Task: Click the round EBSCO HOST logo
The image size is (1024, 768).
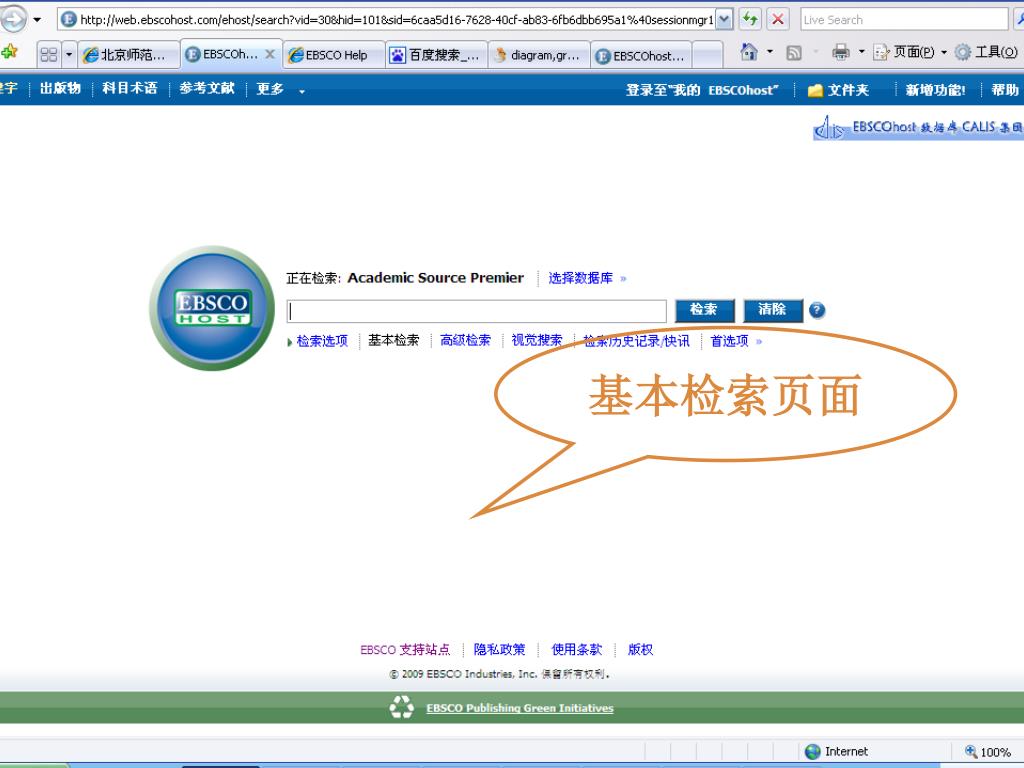Action: pos(212,308)
